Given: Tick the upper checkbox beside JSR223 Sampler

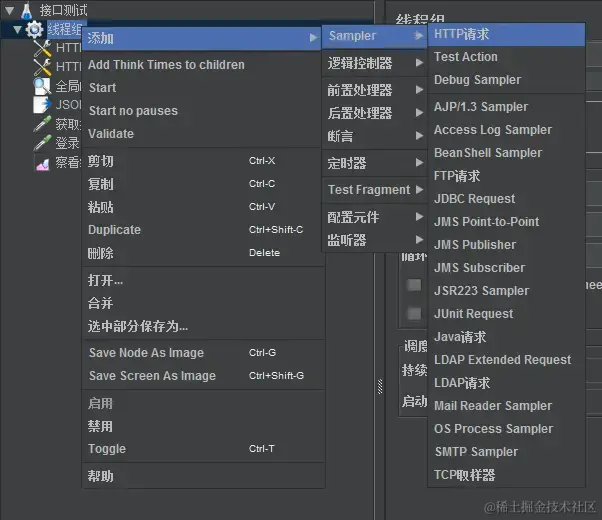Looking at the screenshot, I should [x=414, y=285].
